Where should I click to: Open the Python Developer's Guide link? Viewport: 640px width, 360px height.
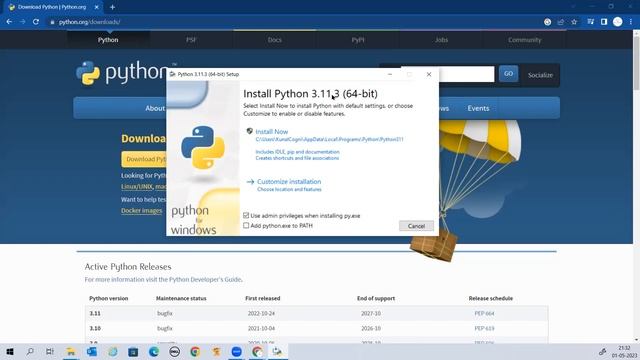pos(205,280)
